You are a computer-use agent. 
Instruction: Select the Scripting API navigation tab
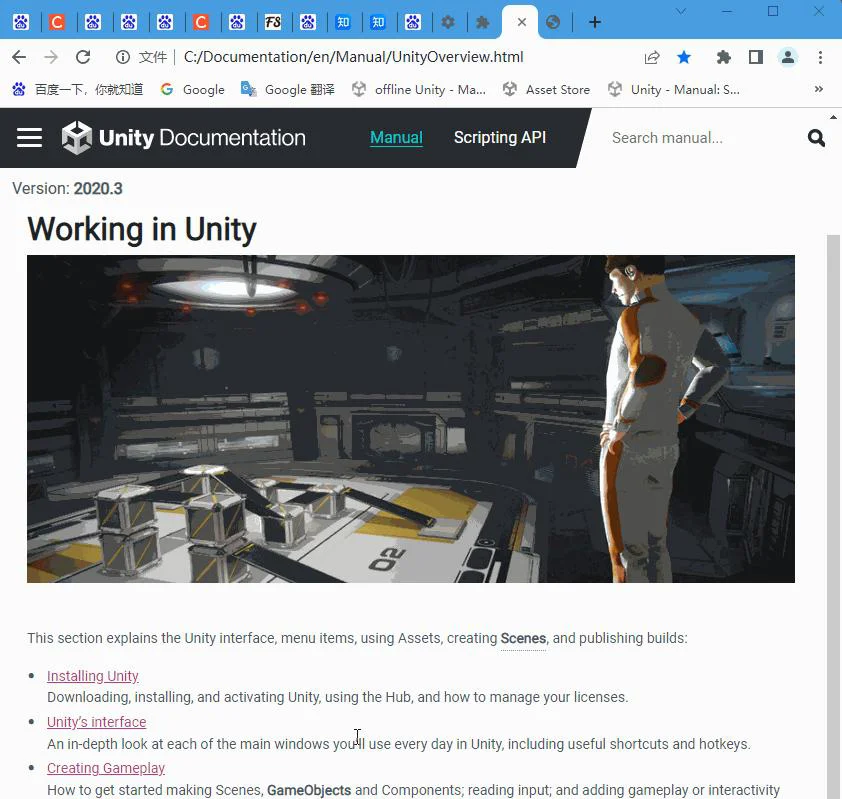(500, 137)
